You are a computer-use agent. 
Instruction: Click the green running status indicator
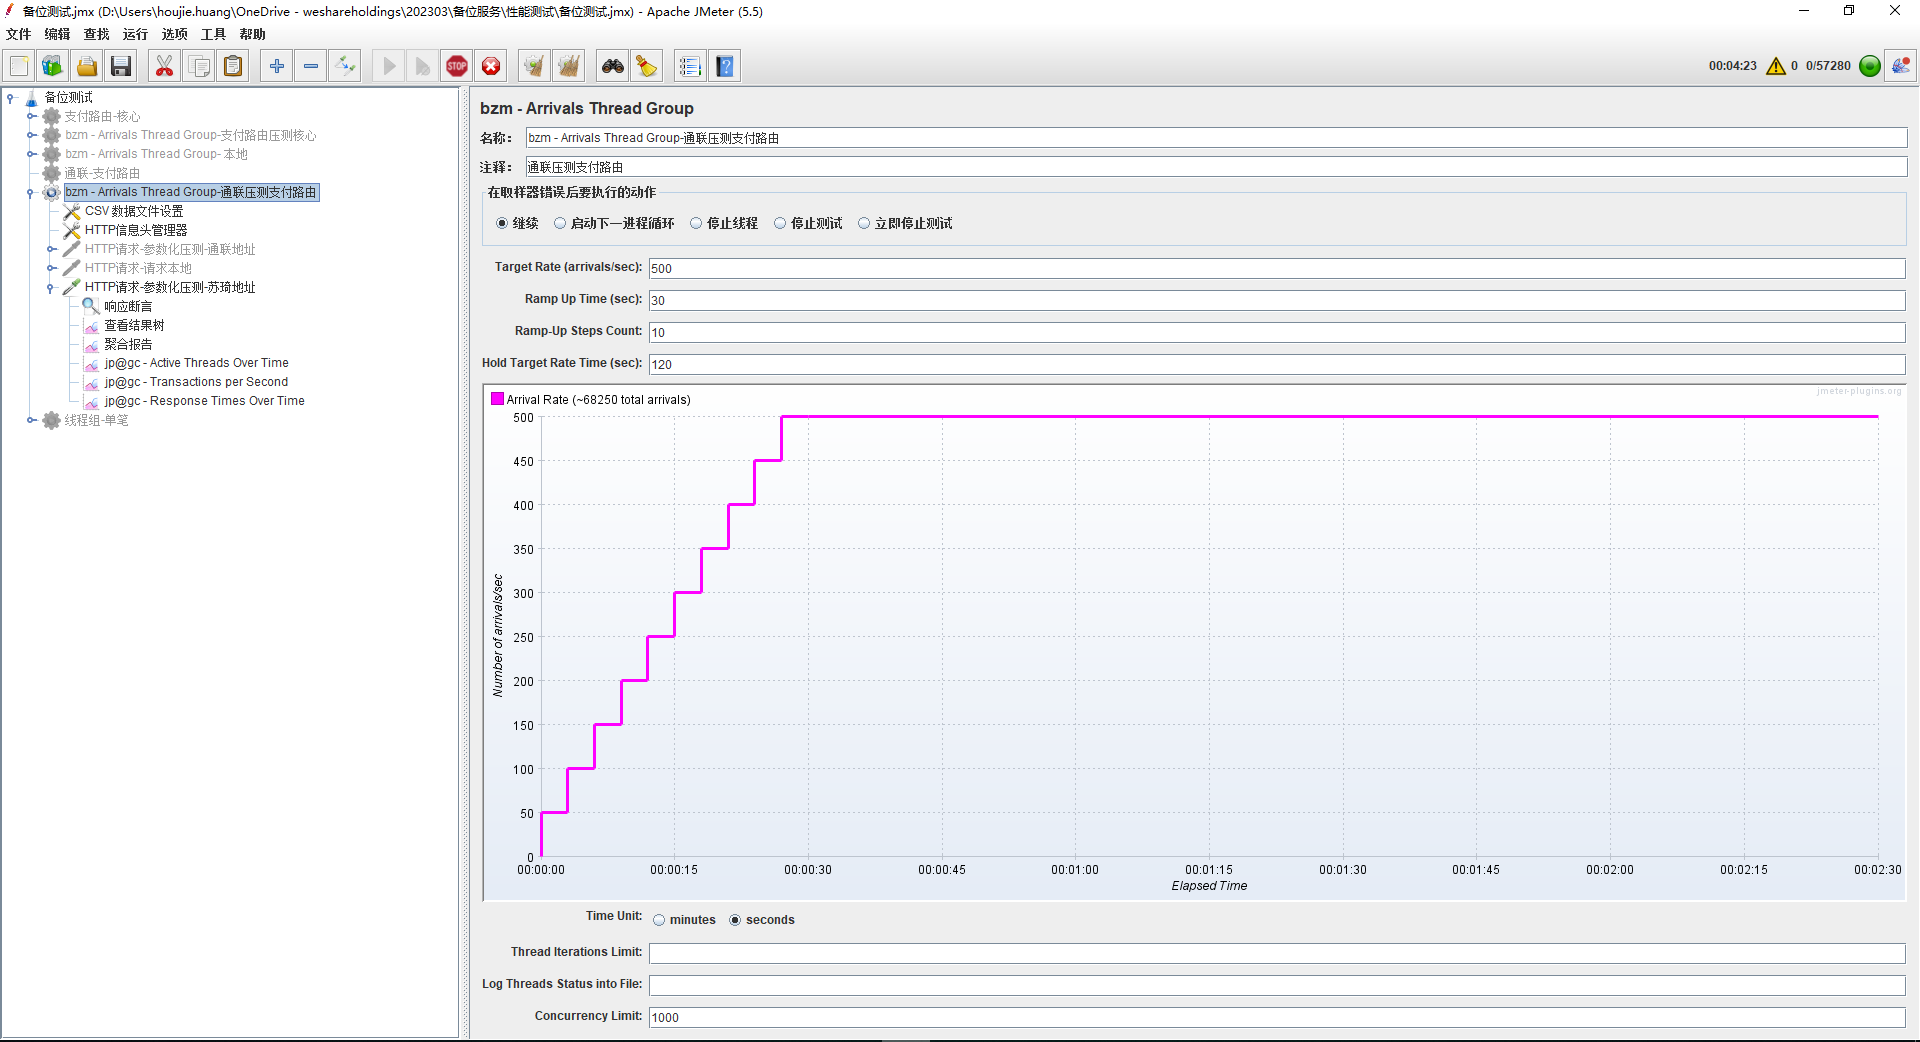click(x=1869, y=66)
